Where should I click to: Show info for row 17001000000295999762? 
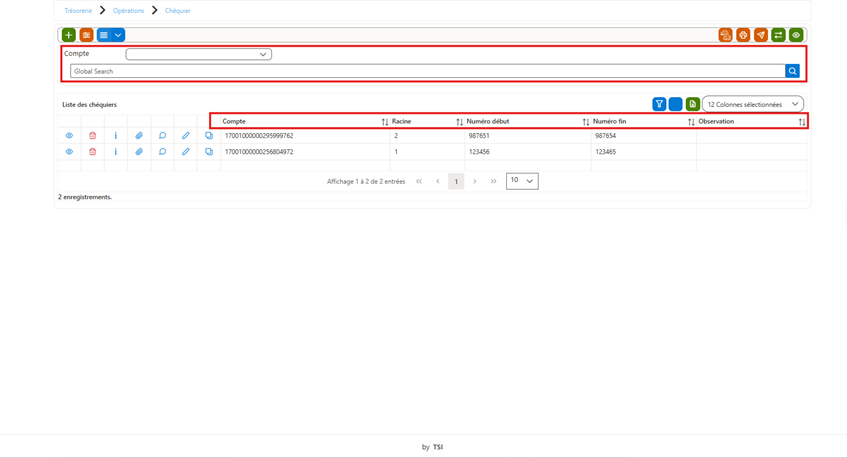coord(116,136)
